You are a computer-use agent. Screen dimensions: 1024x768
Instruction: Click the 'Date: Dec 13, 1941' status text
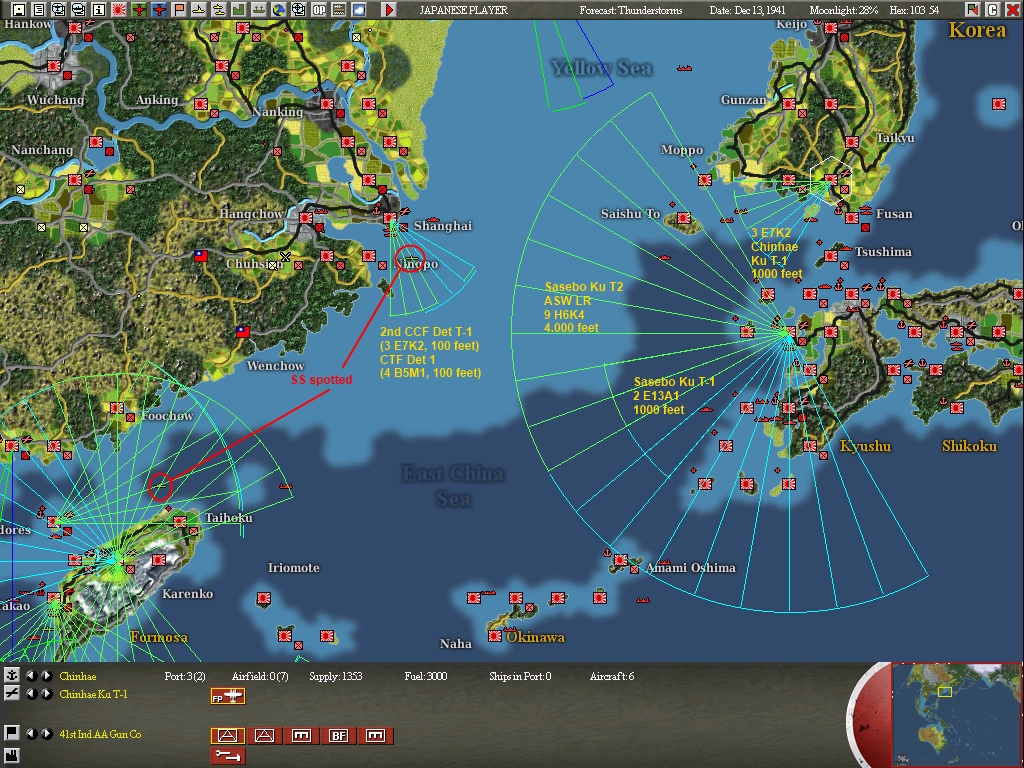(x=747, y=10)
